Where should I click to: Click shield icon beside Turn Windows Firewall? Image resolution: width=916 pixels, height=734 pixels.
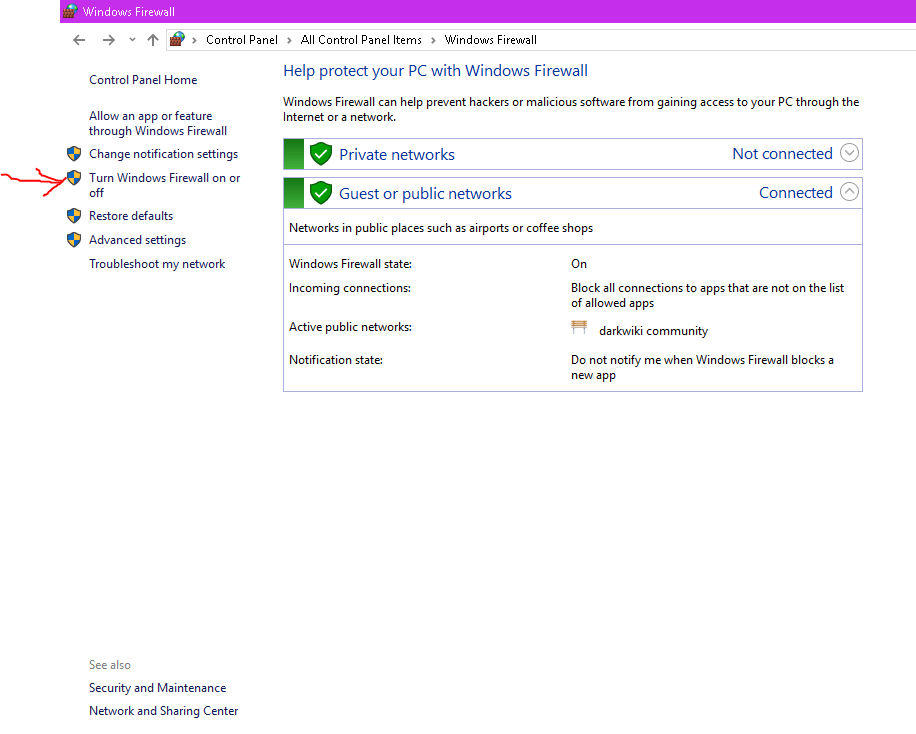74,178
